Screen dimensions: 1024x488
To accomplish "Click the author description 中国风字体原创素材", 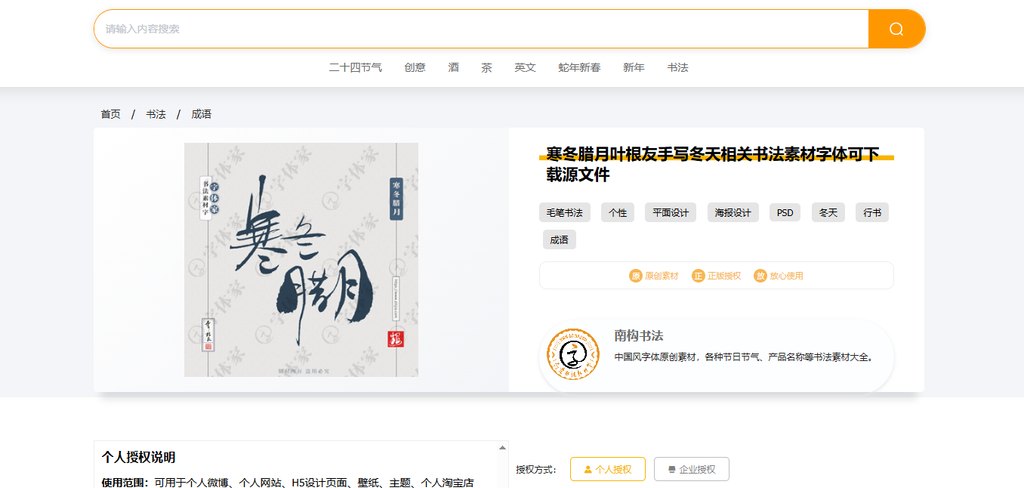I will (x=744, y=357).
